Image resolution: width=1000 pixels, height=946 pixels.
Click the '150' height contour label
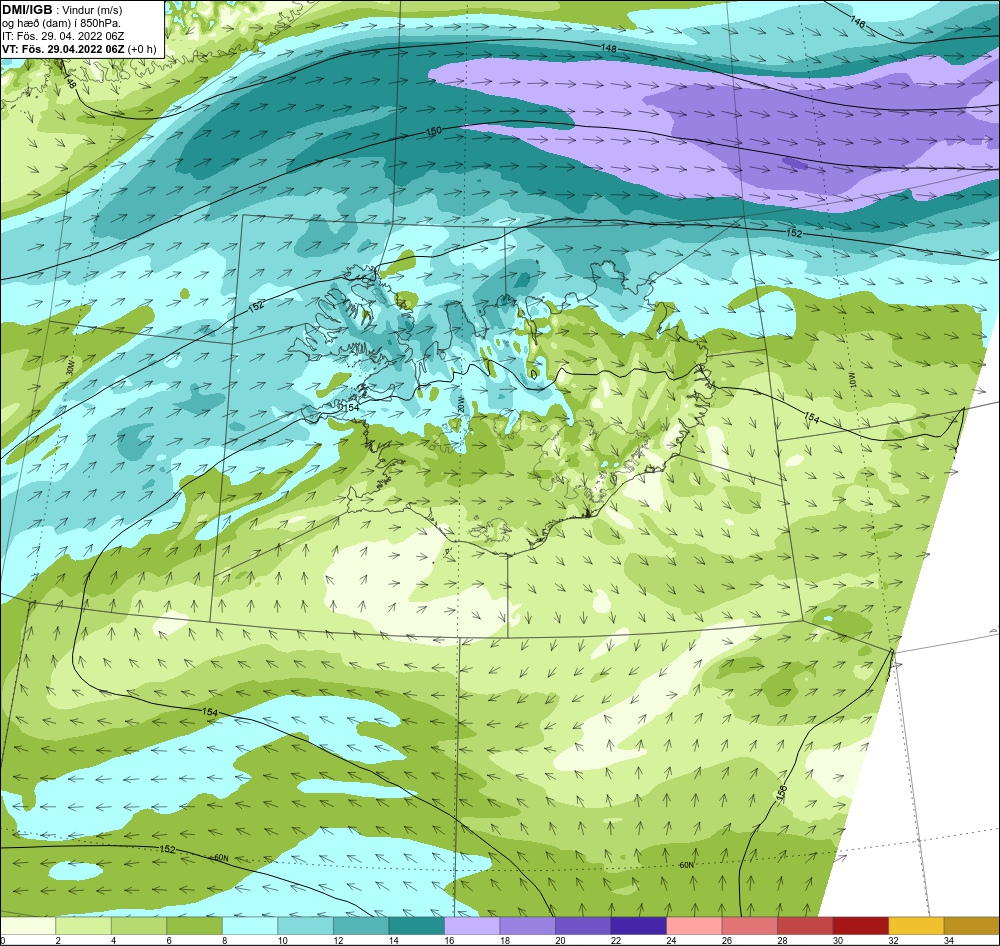click(433, 131)
